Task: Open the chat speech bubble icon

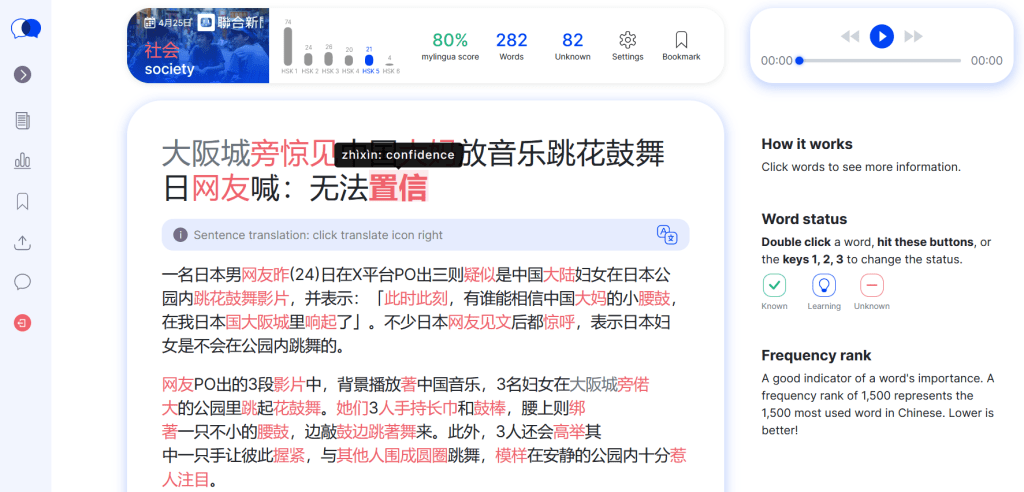Action: coord(22,282)
